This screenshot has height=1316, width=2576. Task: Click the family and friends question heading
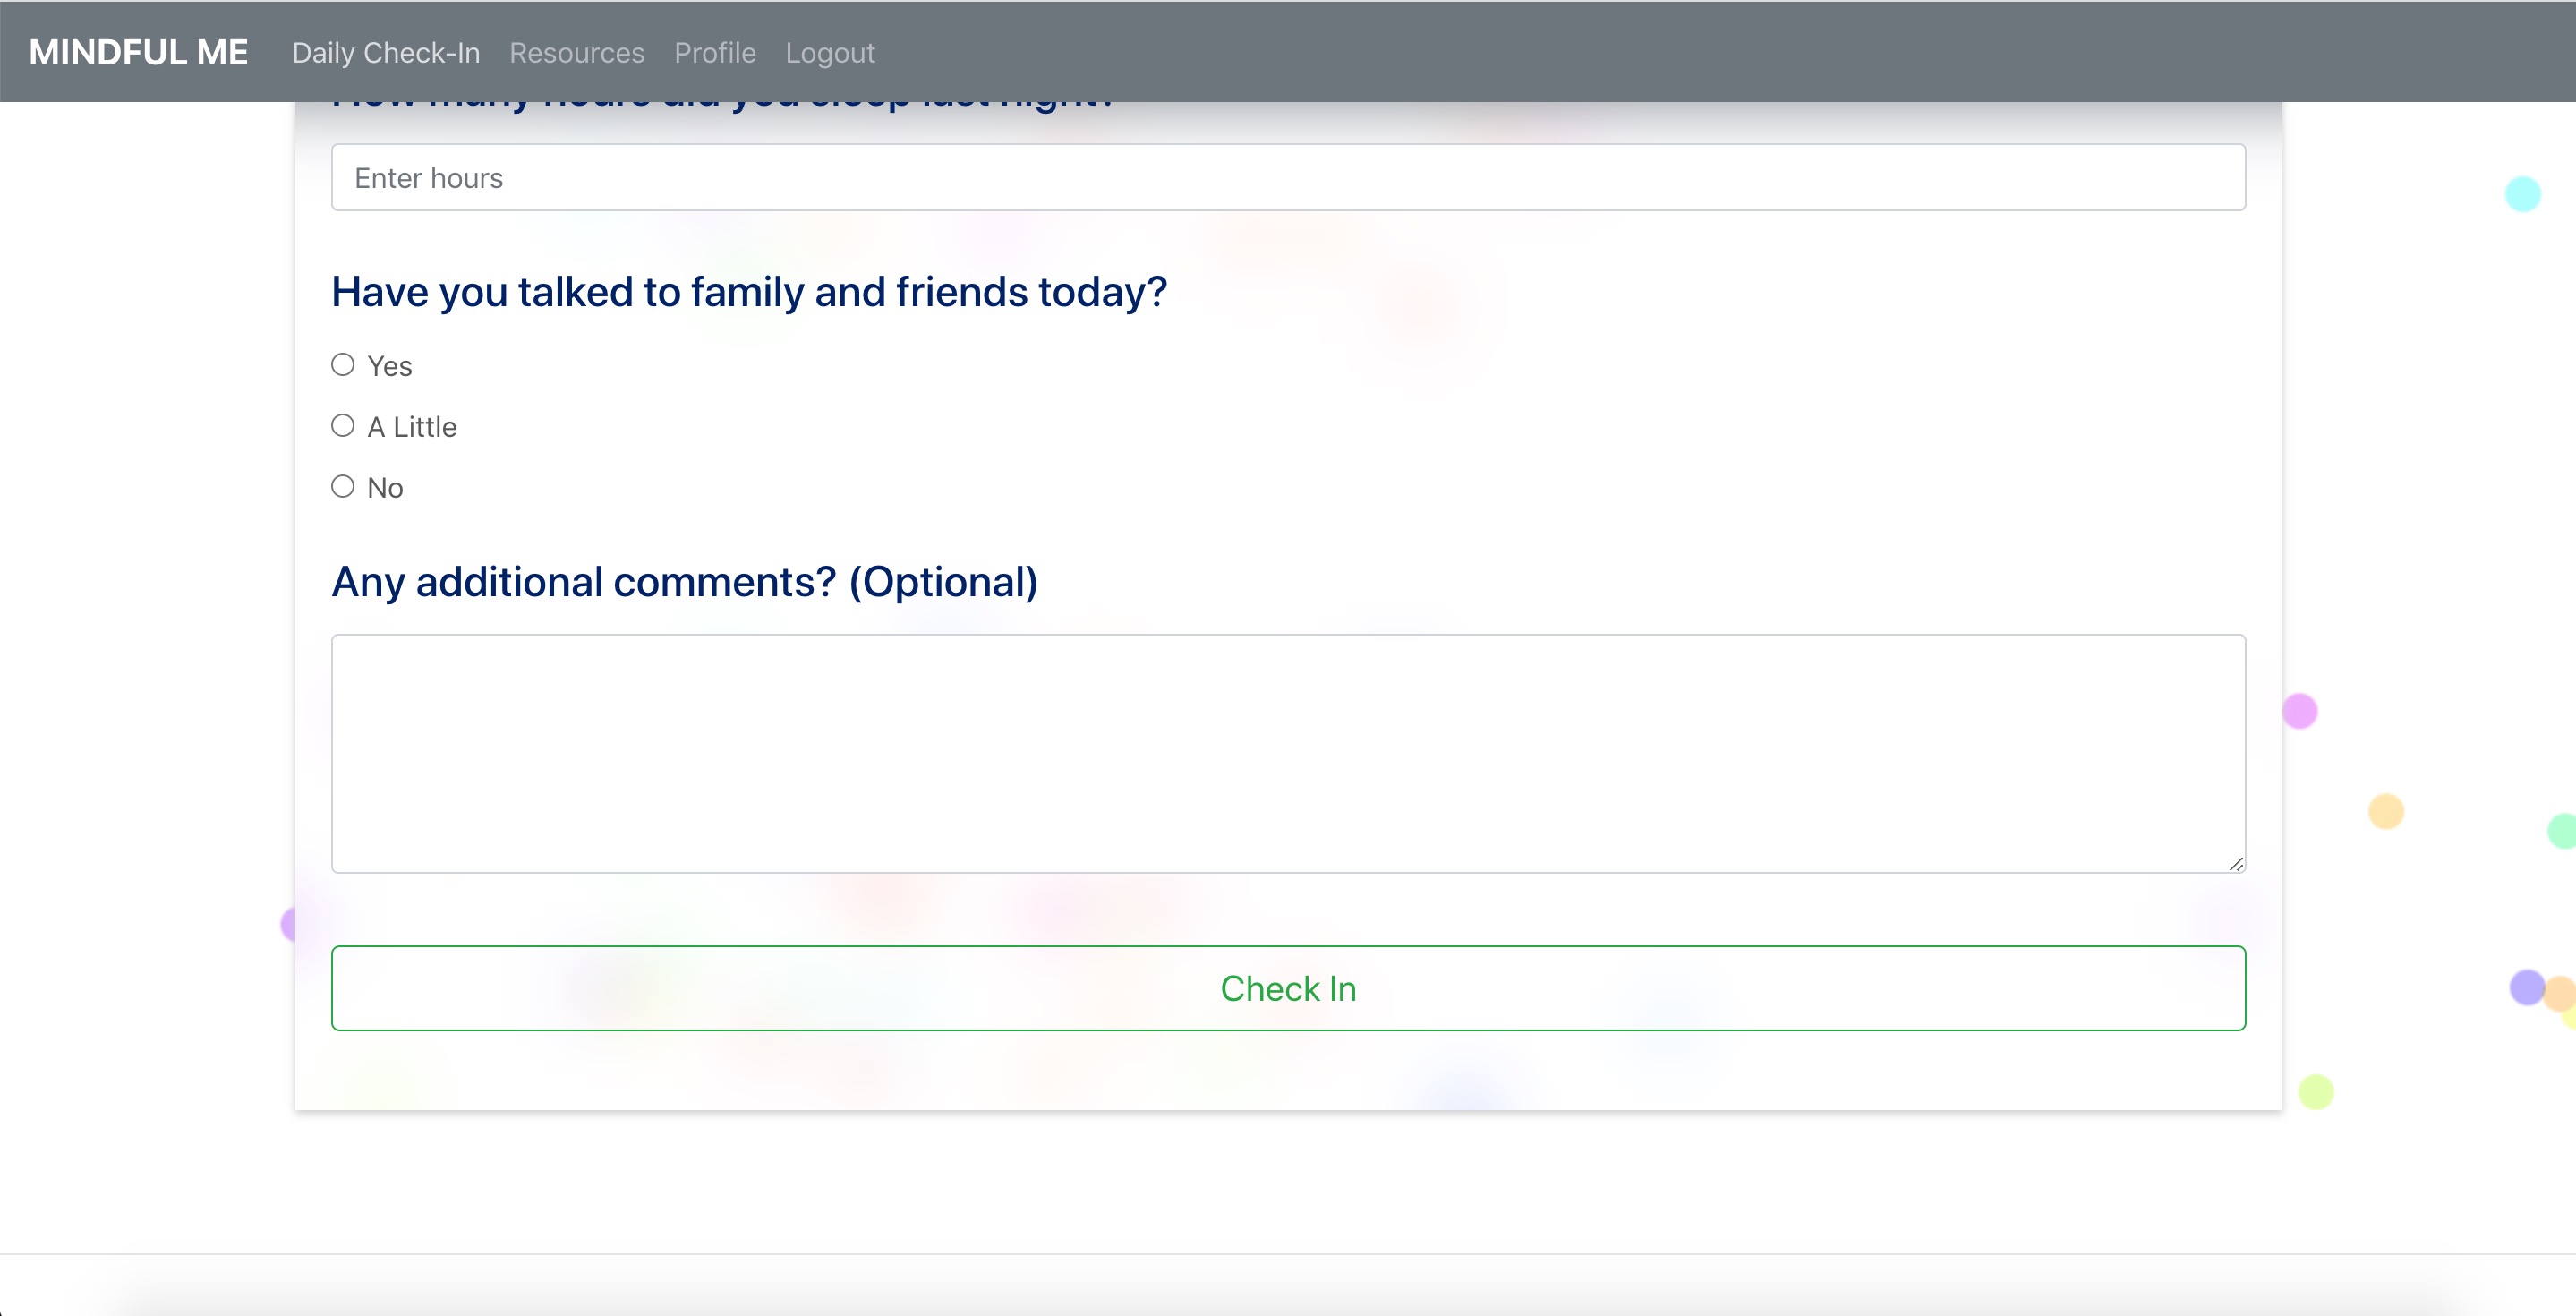tap(748, 292)
